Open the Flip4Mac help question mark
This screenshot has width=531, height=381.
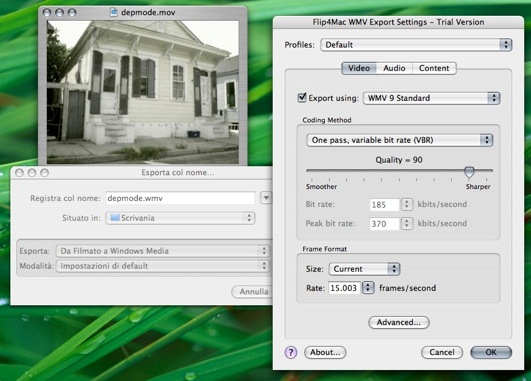291,353
